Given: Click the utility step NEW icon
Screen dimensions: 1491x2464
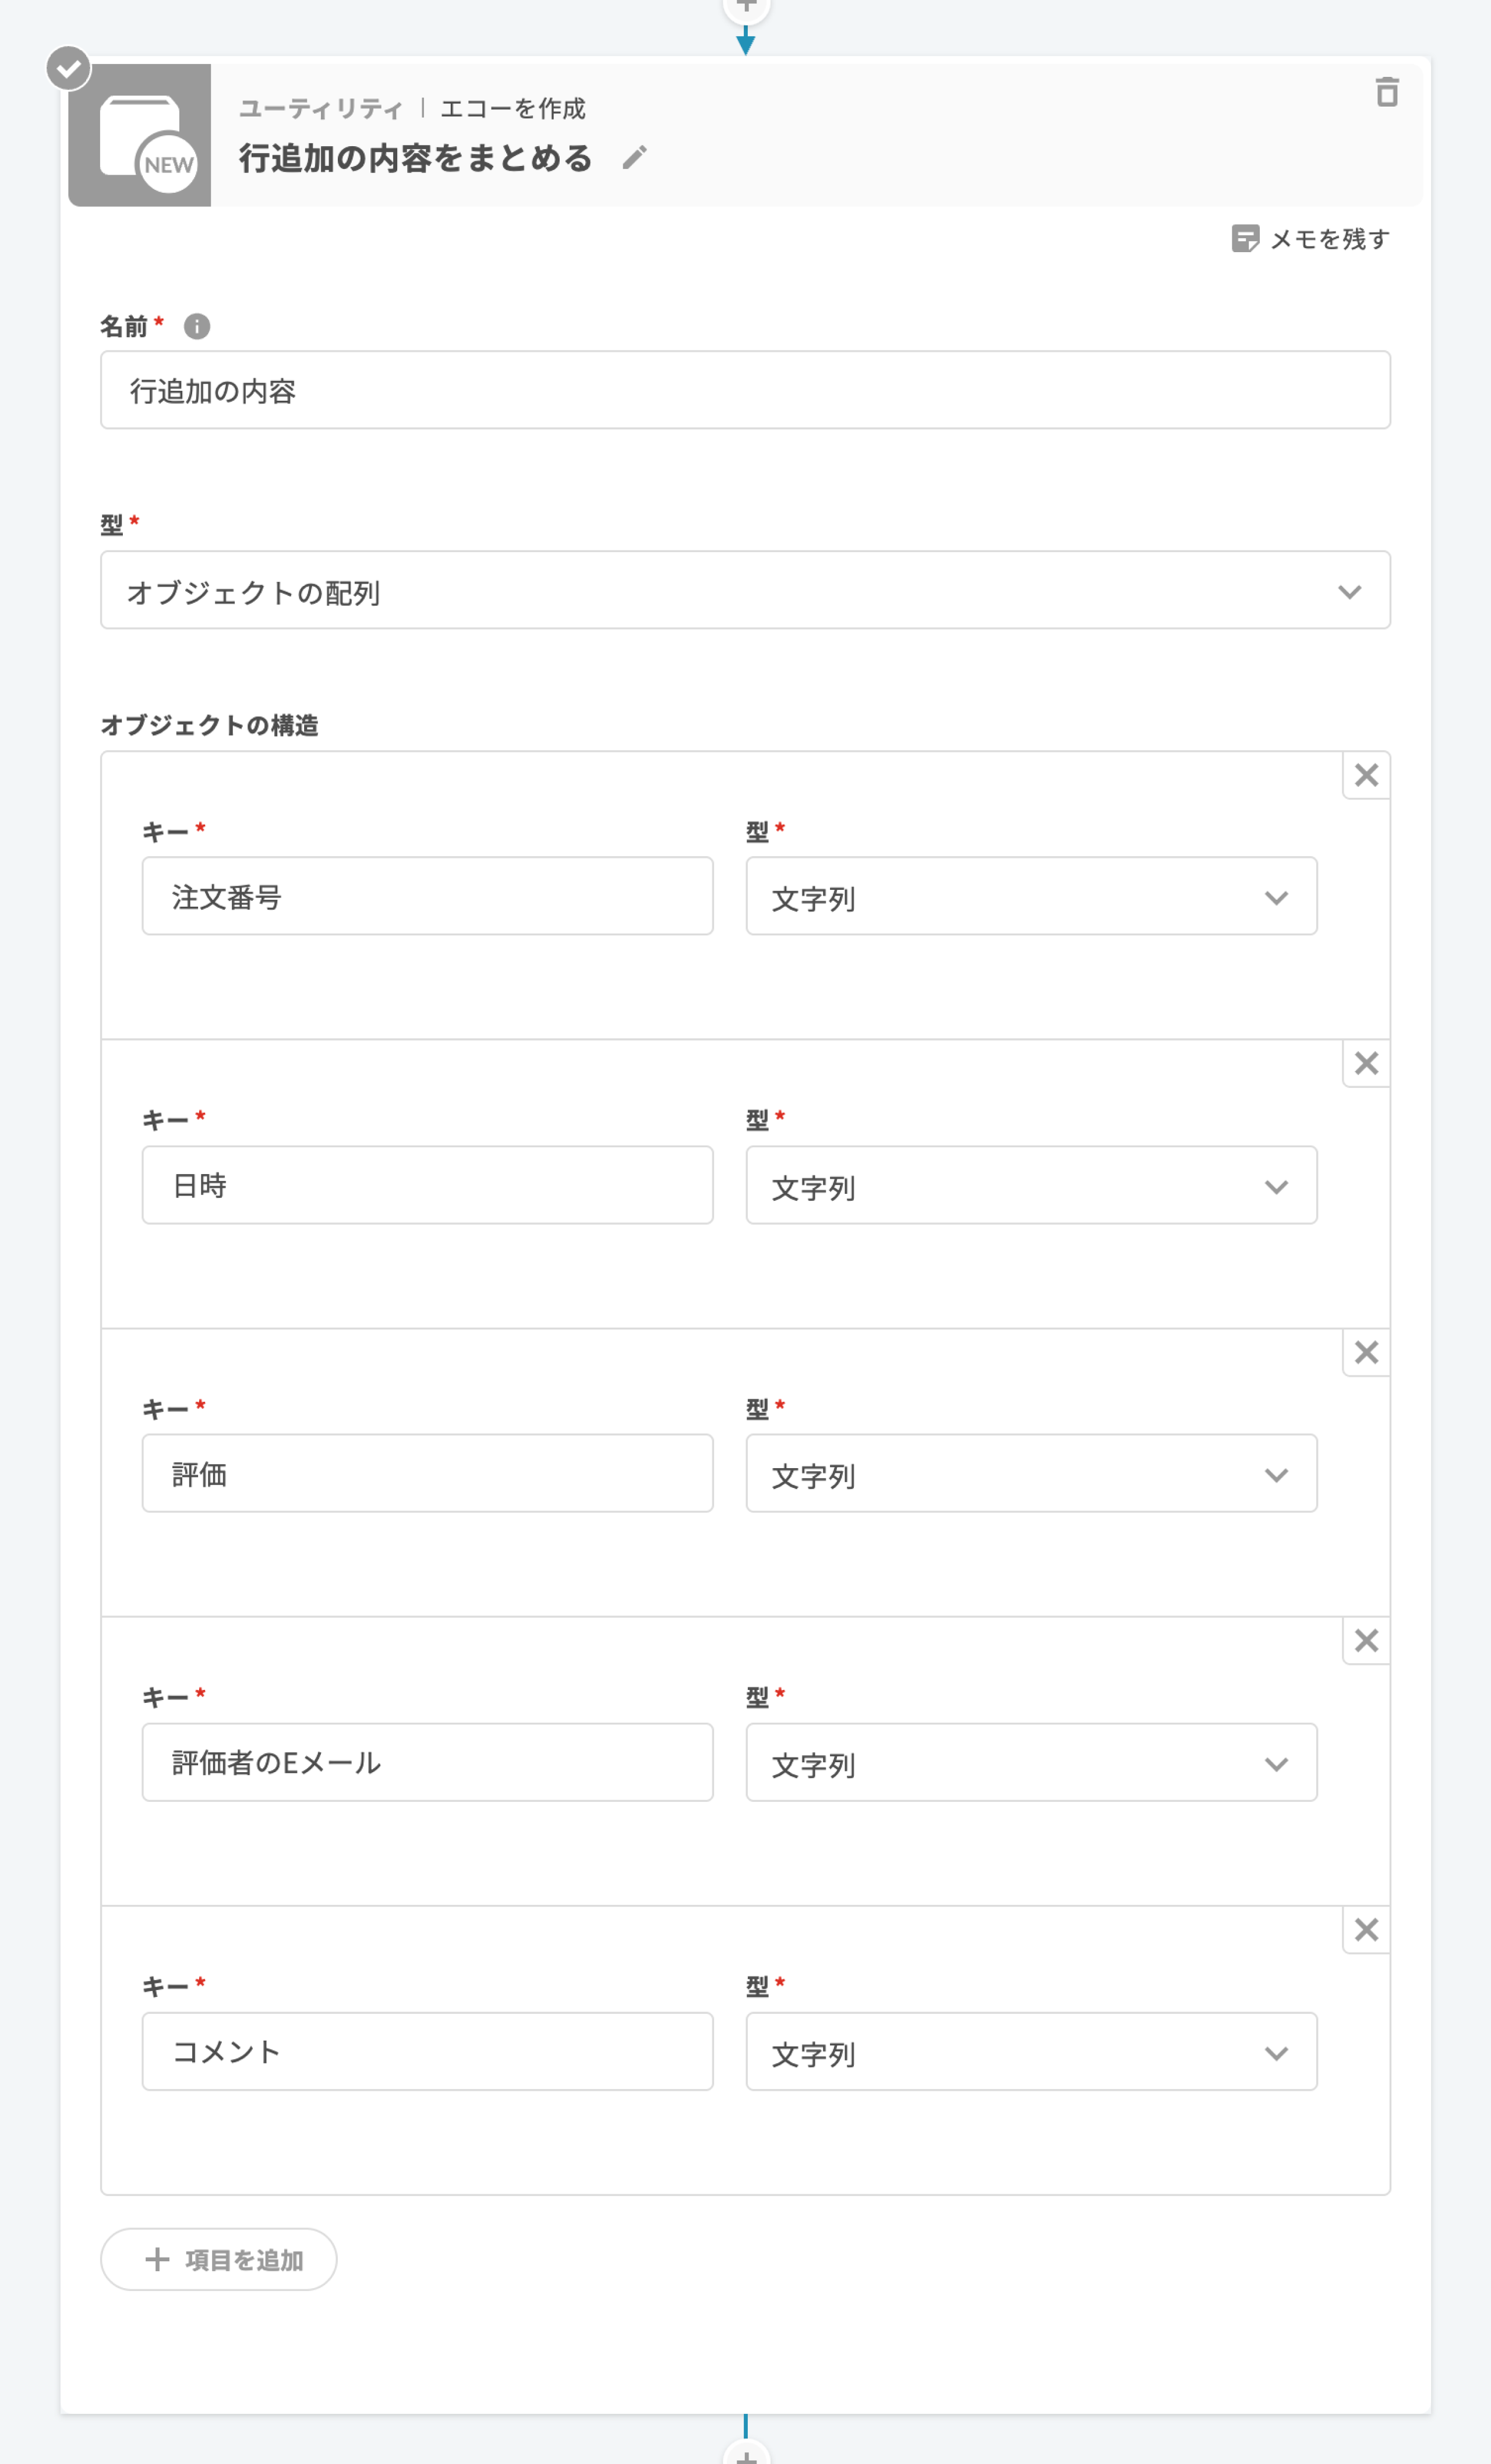Looking at the screenshot, I should click(140, 136).
